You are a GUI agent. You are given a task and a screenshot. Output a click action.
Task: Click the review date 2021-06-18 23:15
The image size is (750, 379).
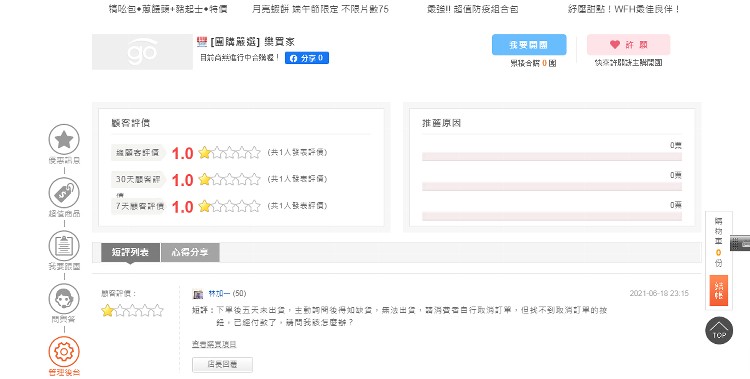coord(659,293)
